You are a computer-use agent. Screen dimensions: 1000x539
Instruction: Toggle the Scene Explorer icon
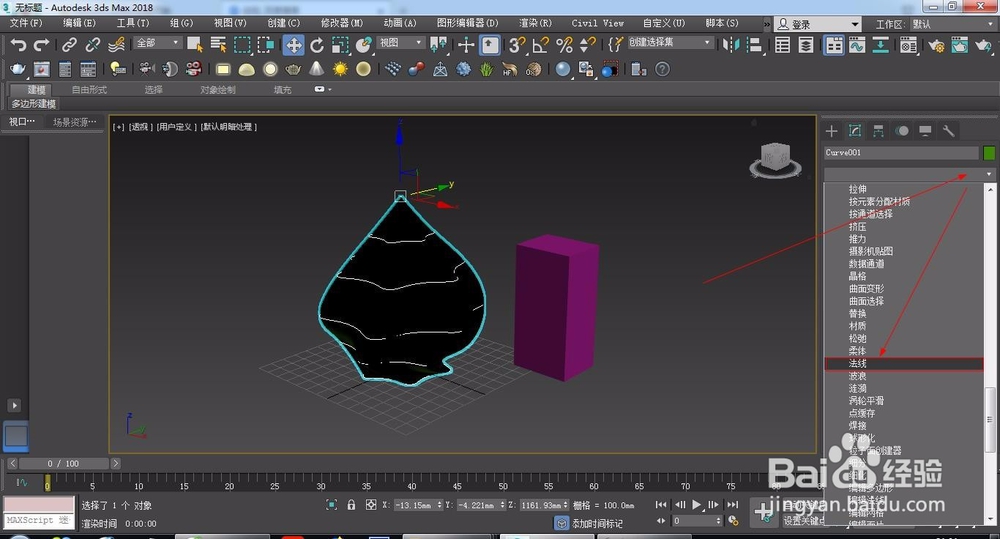click(783, 45)
